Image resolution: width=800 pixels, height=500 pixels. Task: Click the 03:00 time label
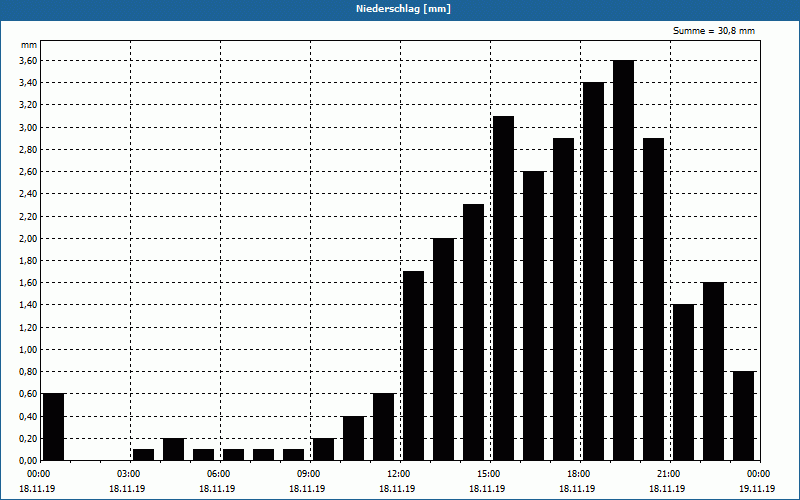tap(130, 474)
